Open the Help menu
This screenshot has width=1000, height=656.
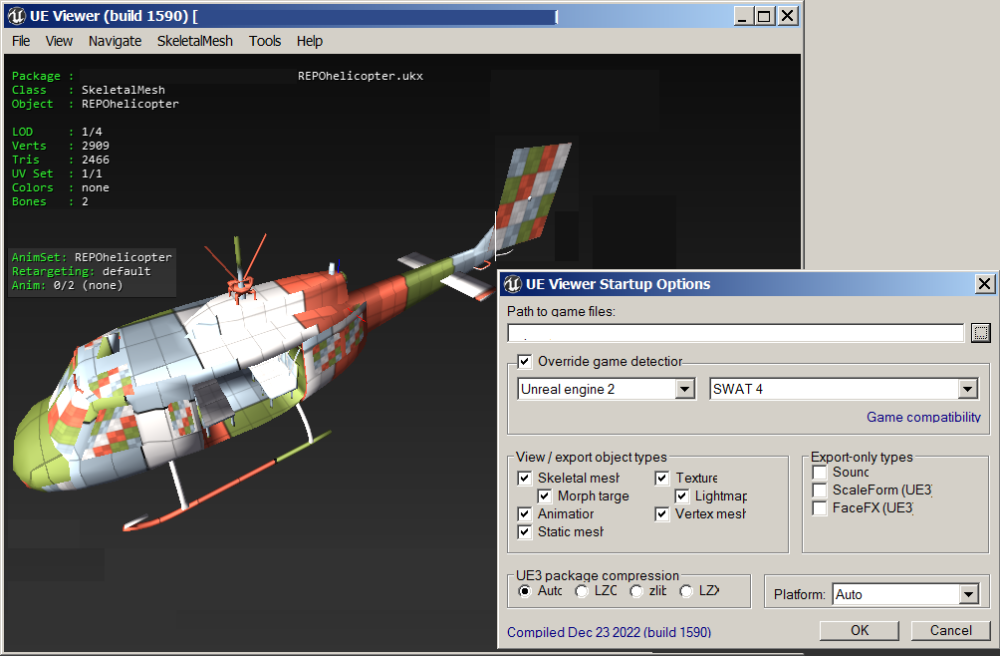(309, 41)
